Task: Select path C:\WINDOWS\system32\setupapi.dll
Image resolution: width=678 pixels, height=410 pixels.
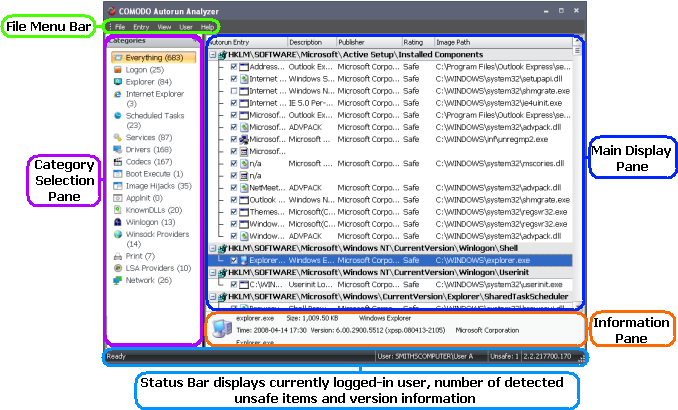Action: coord(499,79)
